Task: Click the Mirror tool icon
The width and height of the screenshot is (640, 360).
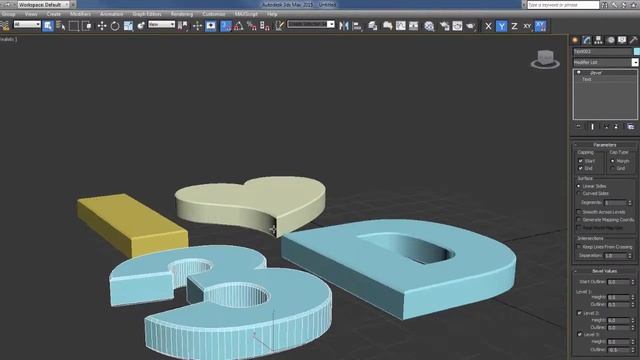Action: click(344, 26)
